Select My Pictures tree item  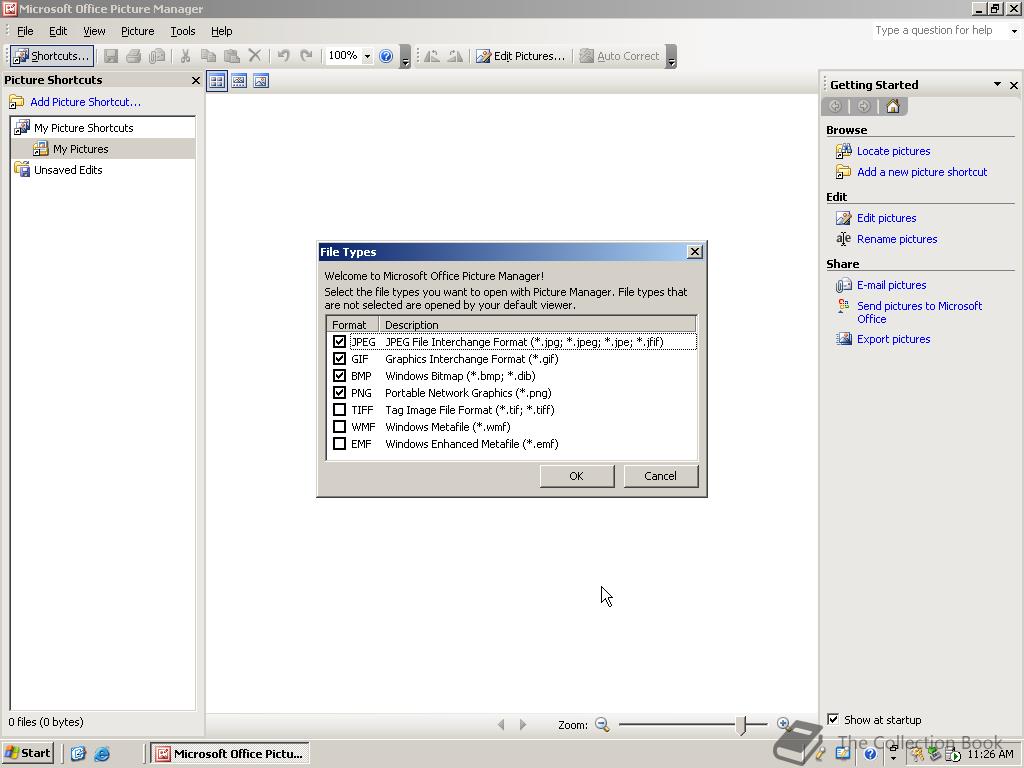80,149
